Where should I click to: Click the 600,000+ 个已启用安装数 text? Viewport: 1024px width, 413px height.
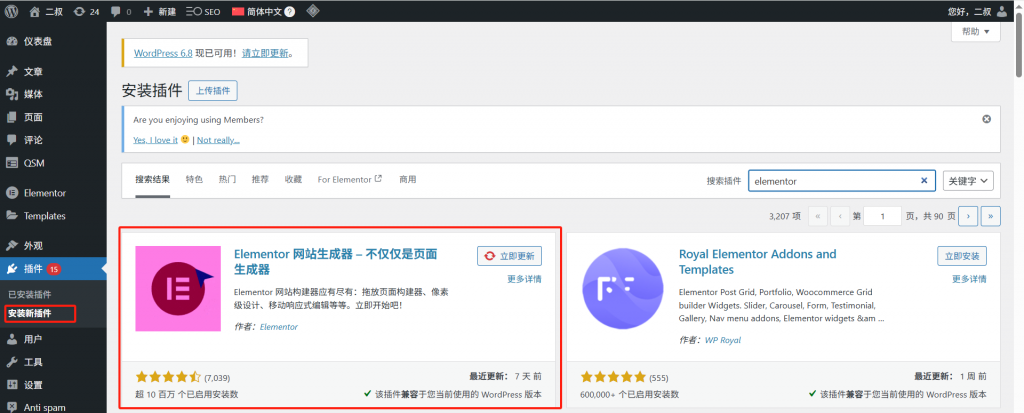(x=630, y=394)
